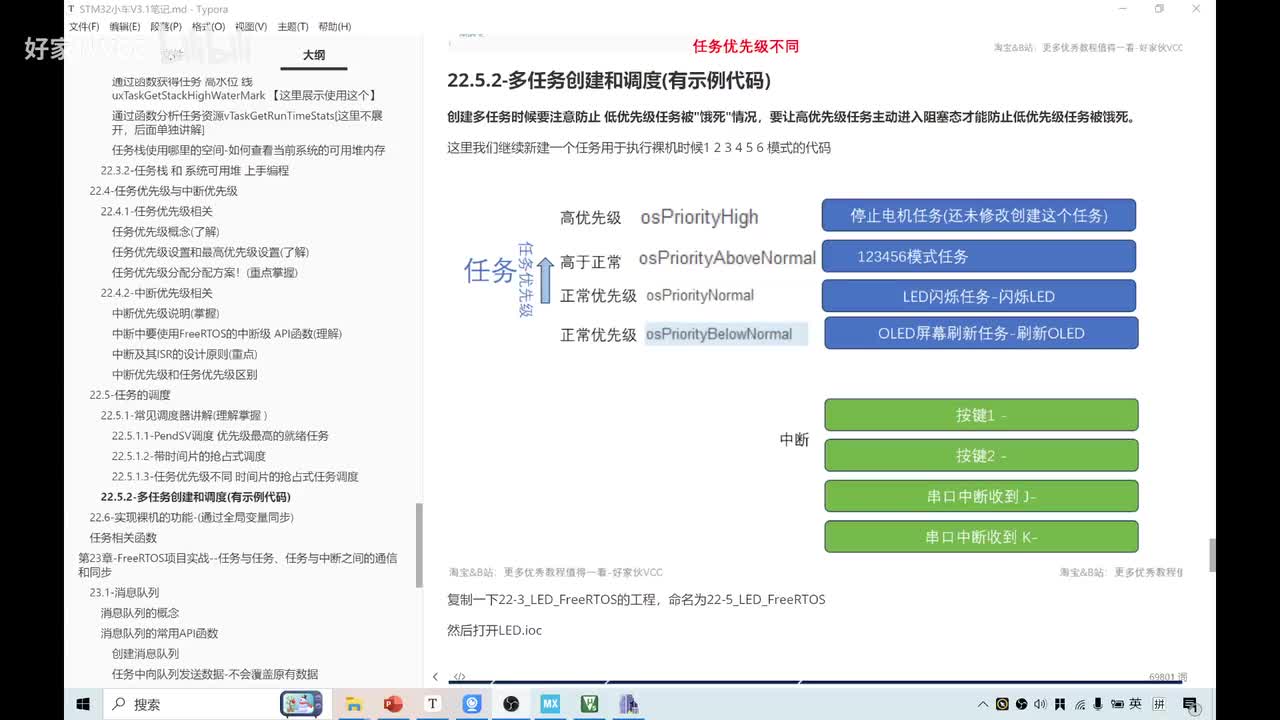The width and height of the screenshot is (1280, 720).
Task: Open the 视图(V) menu
Action: (x=250, y=27)
